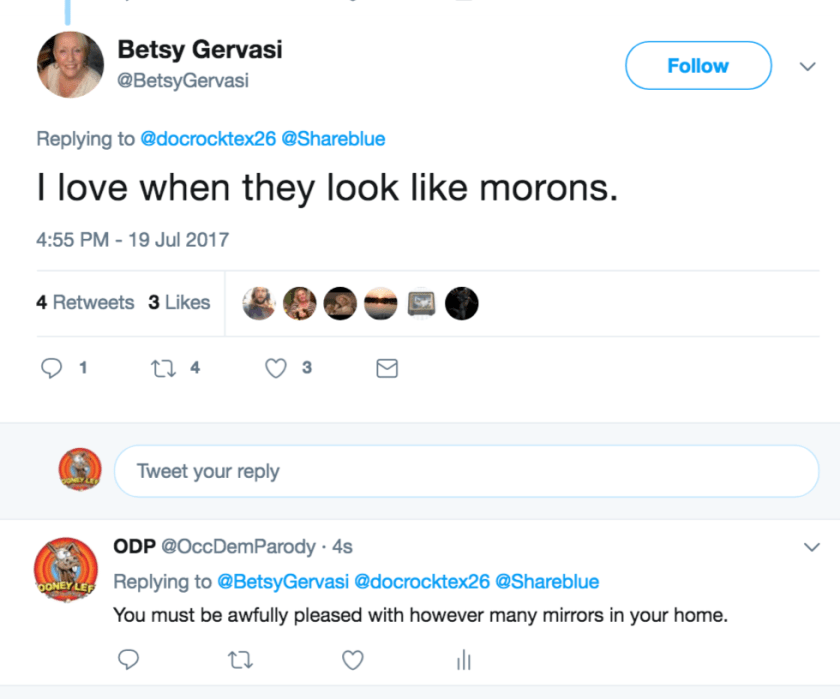
Task: Click the Tweet your reply field
Action: tap(465, 471)
